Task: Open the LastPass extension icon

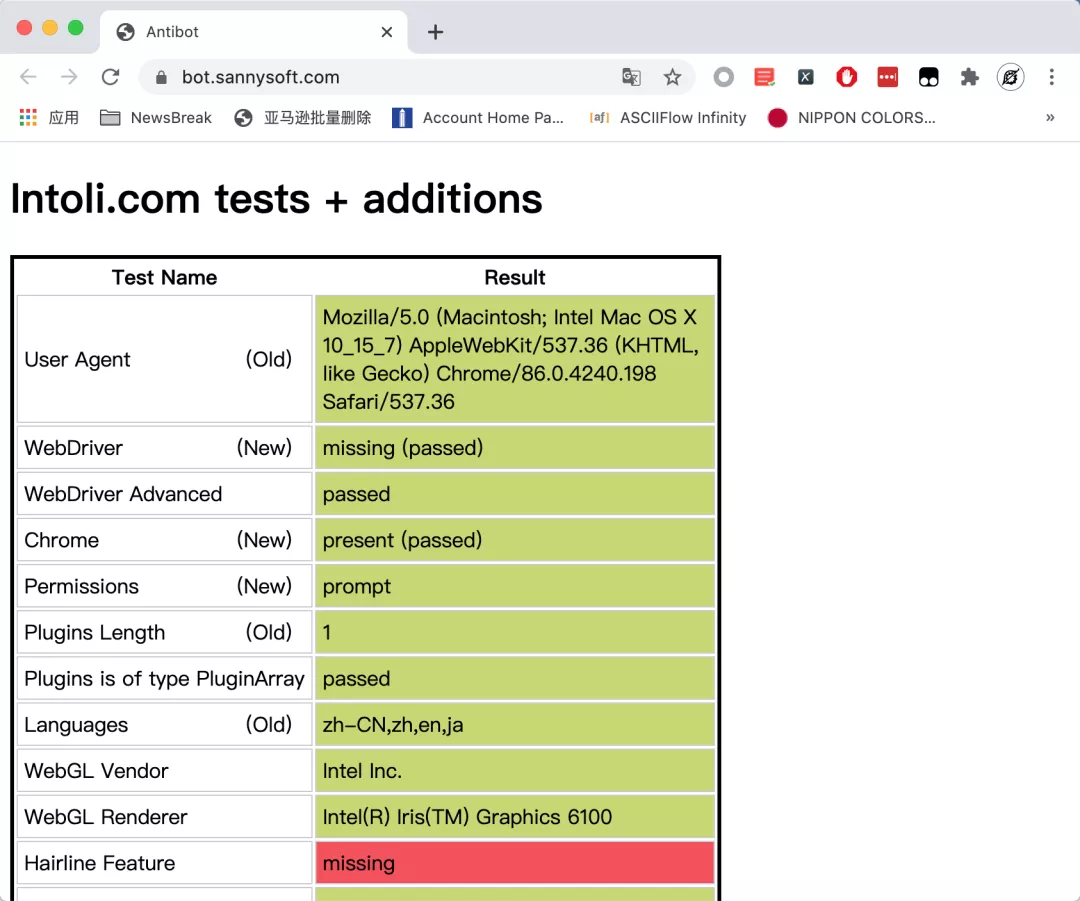Action: tap(887, 77)
